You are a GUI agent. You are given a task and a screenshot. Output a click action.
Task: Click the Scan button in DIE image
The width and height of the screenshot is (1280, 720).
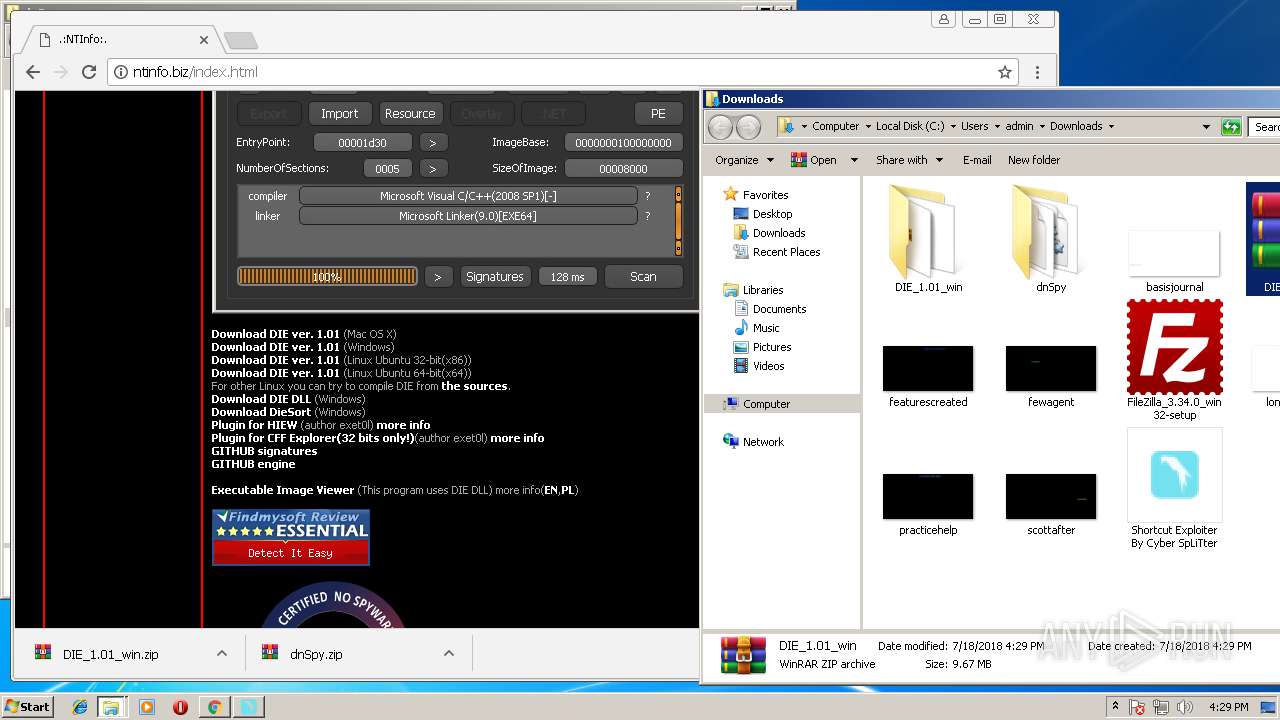coord(643,276)
